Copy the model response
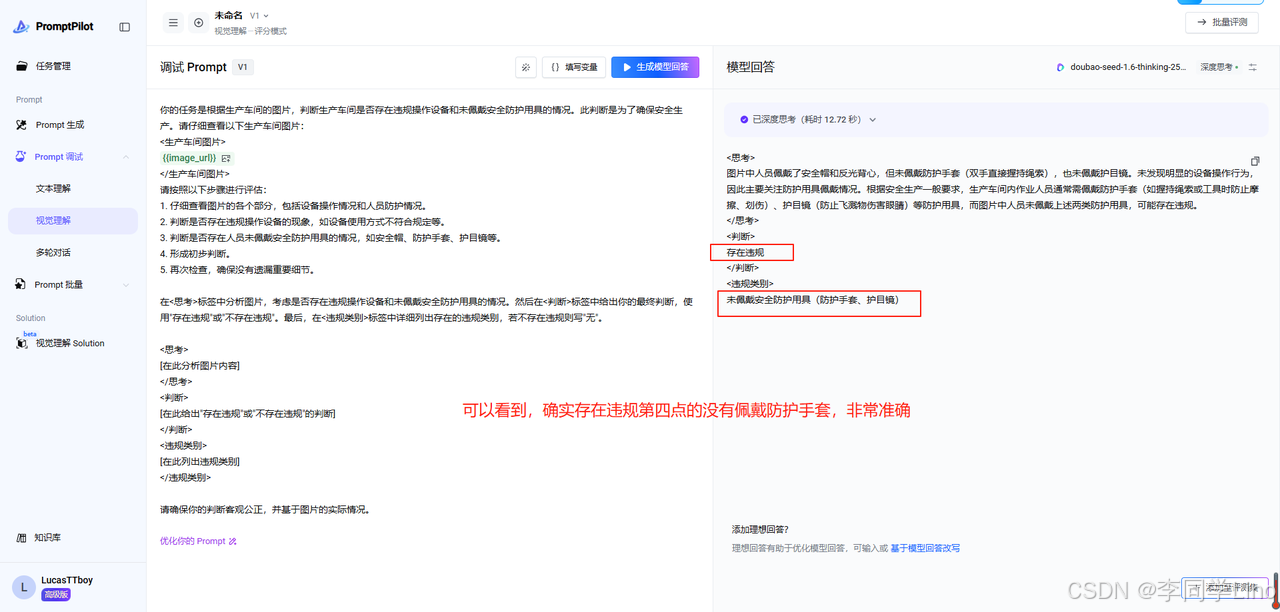 (x=1255, y=161)
